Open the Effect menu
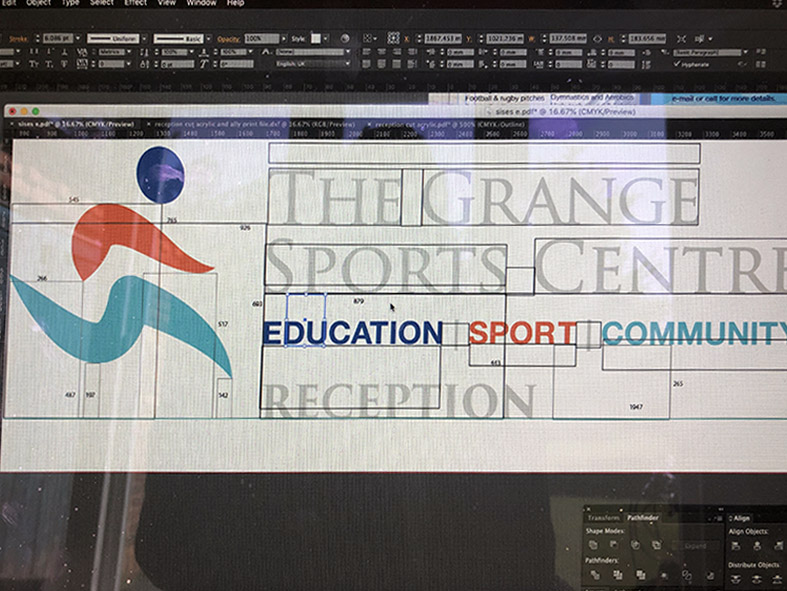 [136, 3]
